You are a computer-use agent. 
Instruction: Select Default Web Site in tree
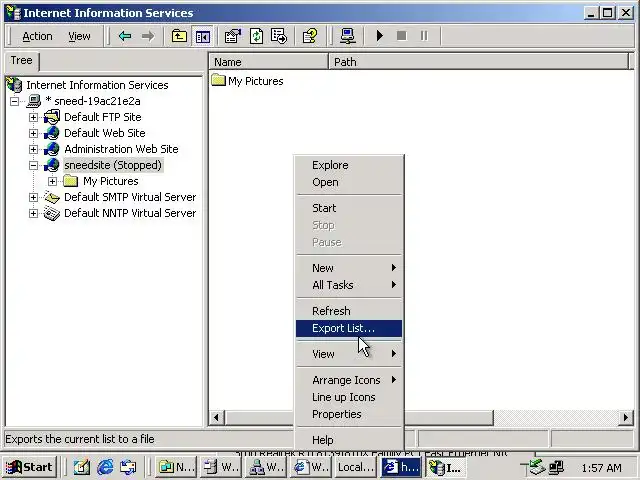coord(104,133)
